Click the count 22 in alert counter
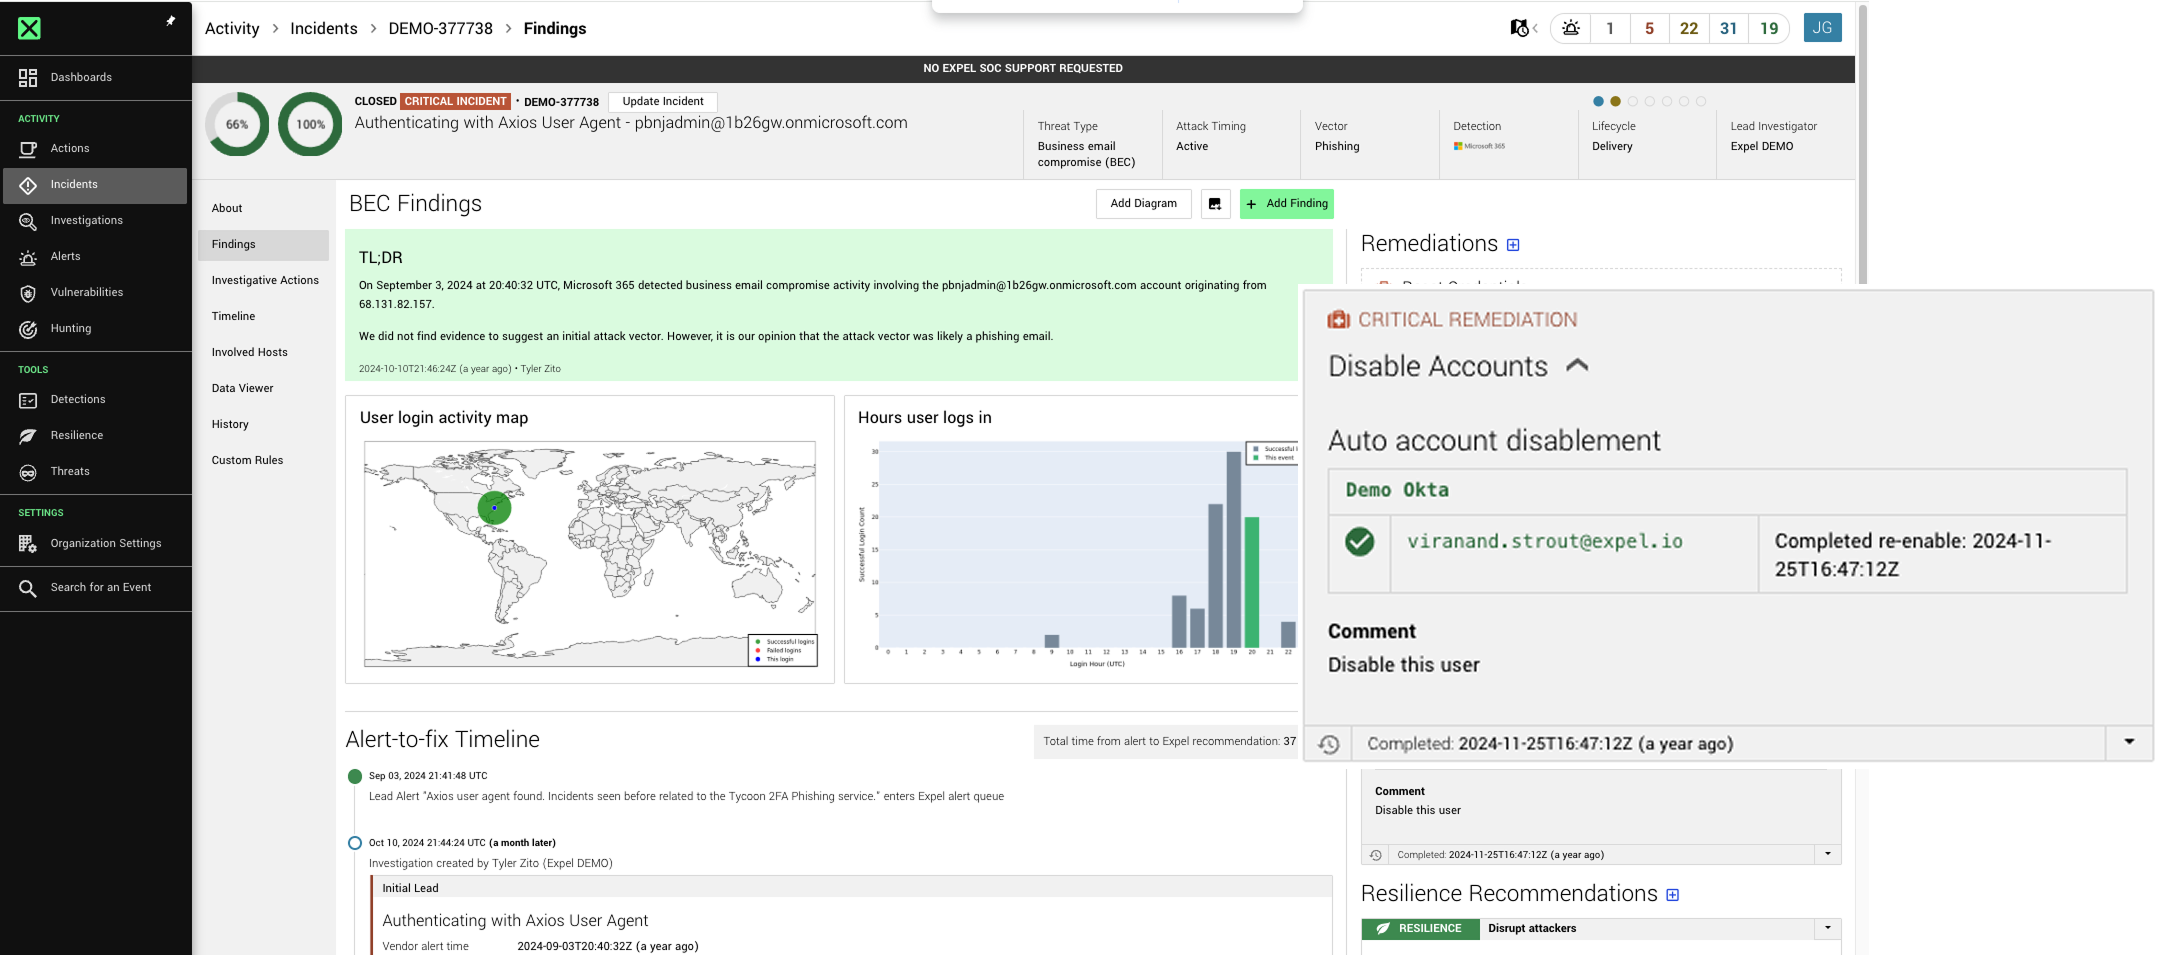The height and width of the screenshot is (955, 2161). (x=1689, y=29)
